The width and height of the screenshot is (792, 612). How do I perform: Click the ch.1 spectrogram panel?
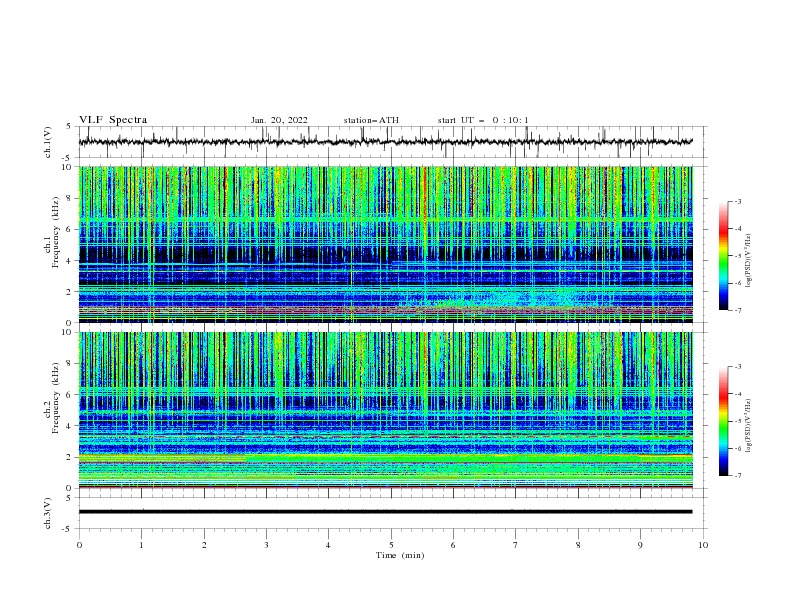385,244
